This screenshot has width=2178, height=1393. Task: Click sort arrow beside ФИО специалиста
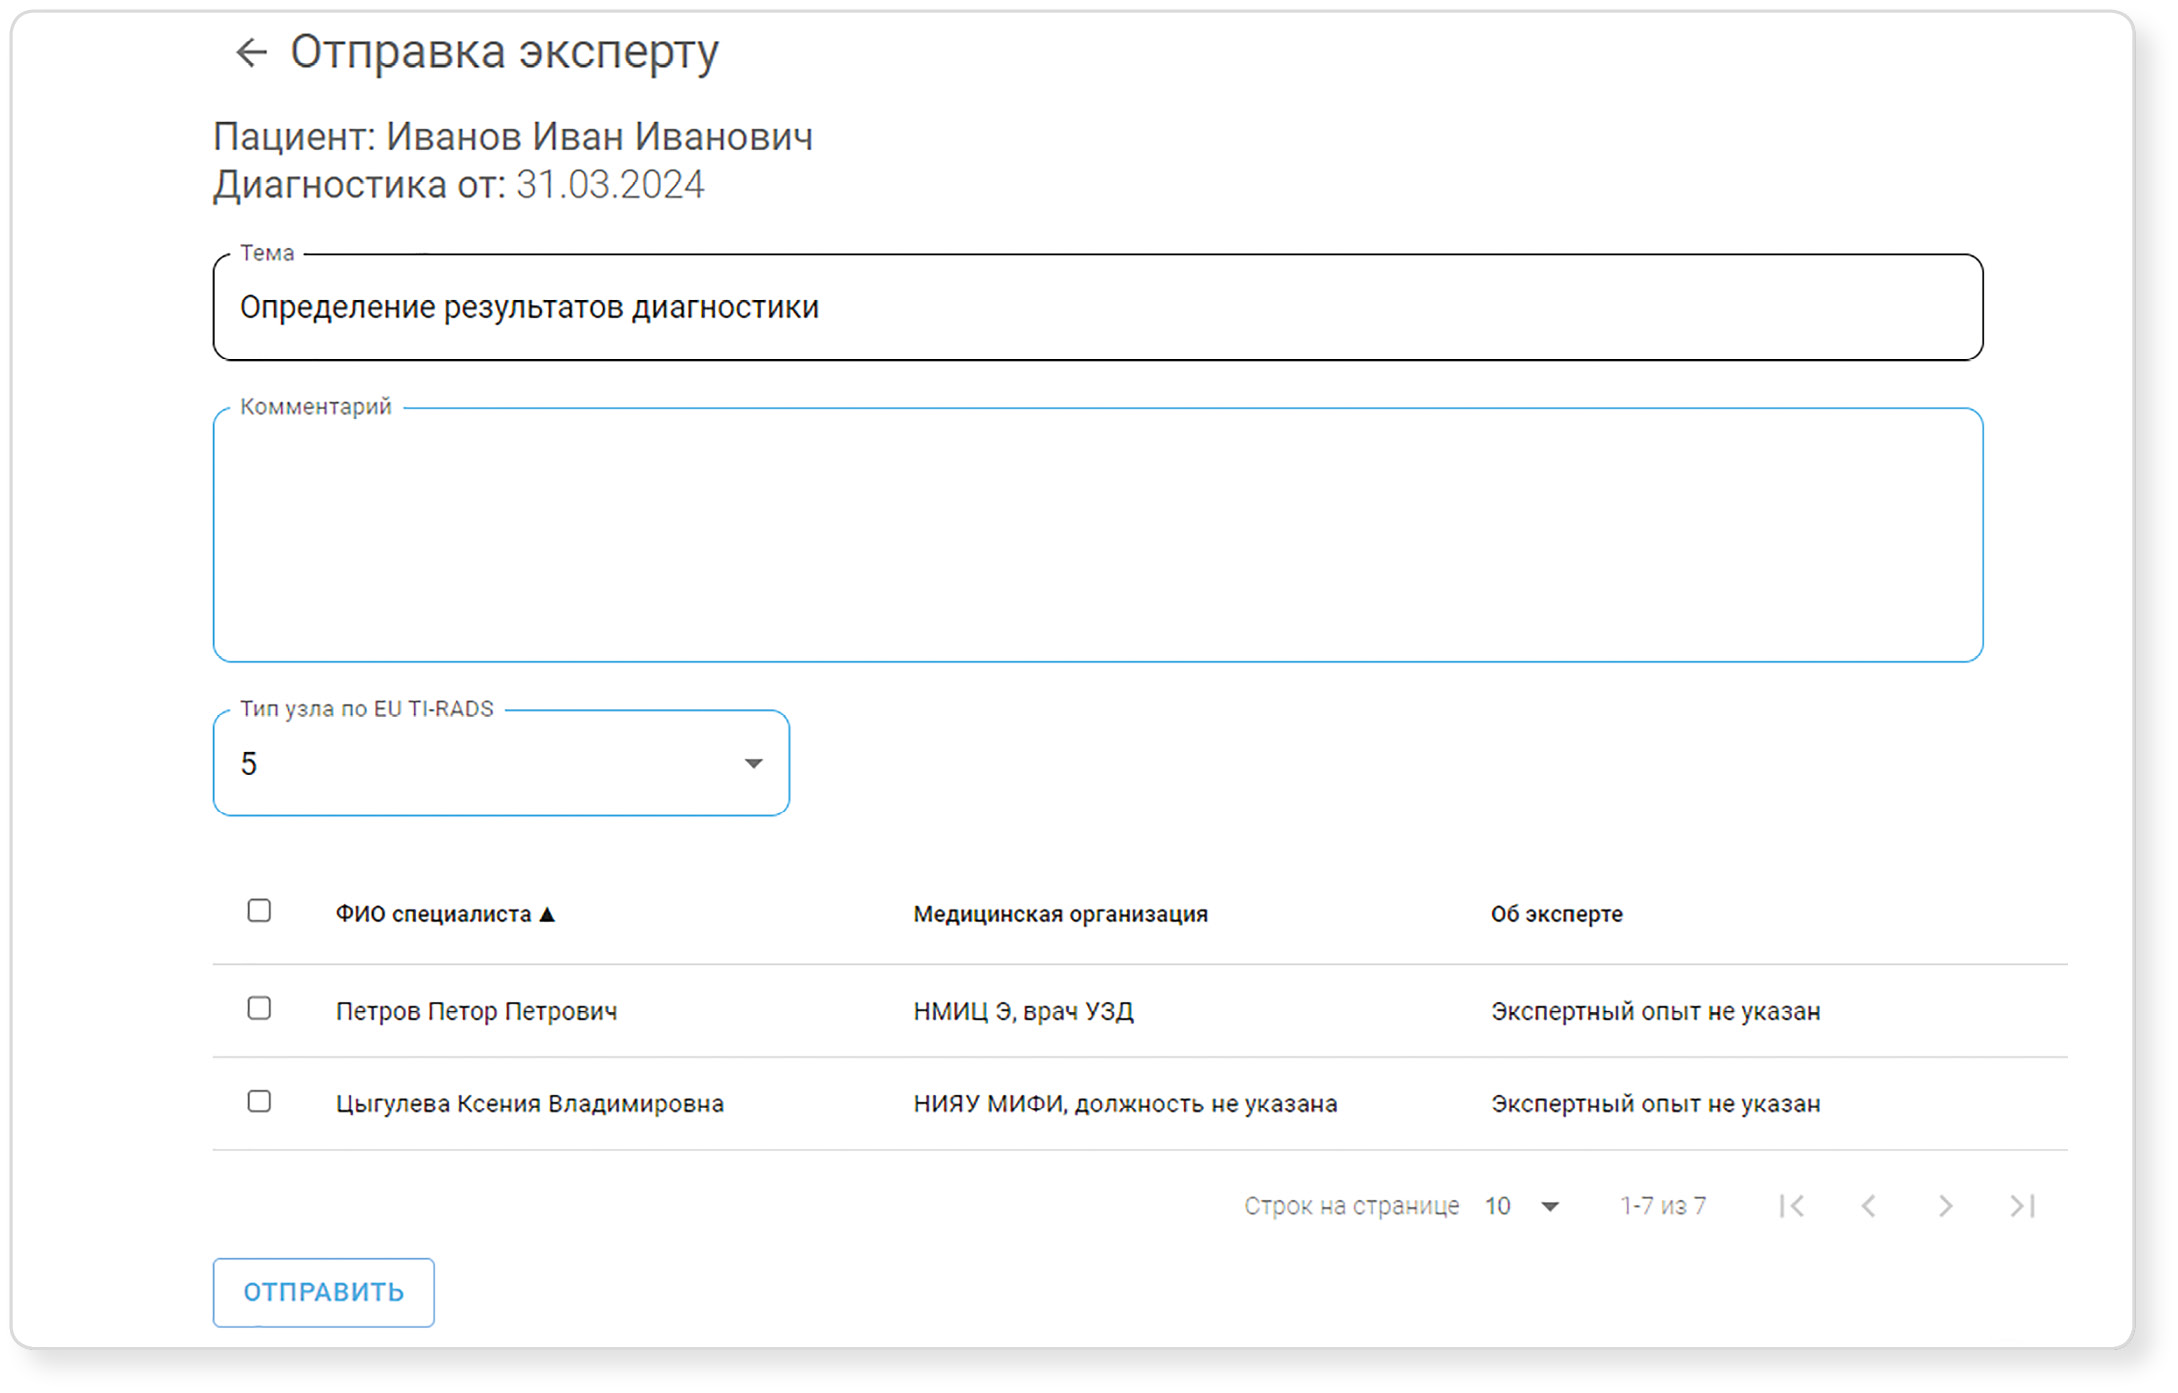click(547, 914)
